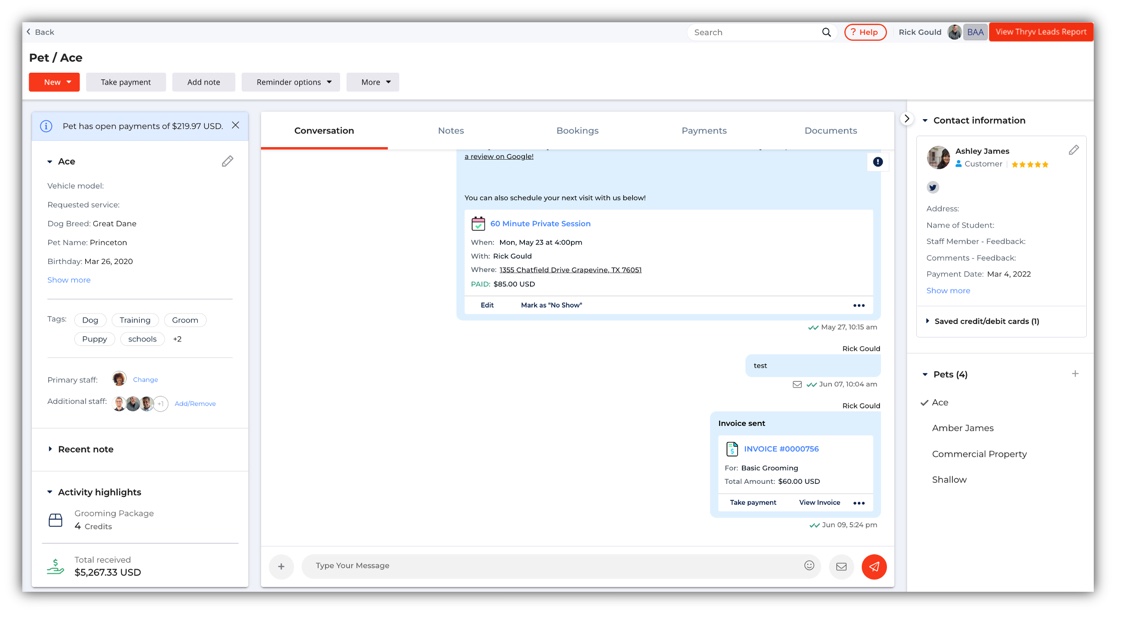Click Change primary staff link
The width and height of the screenshot is (1127, 618).
(145, 379)
